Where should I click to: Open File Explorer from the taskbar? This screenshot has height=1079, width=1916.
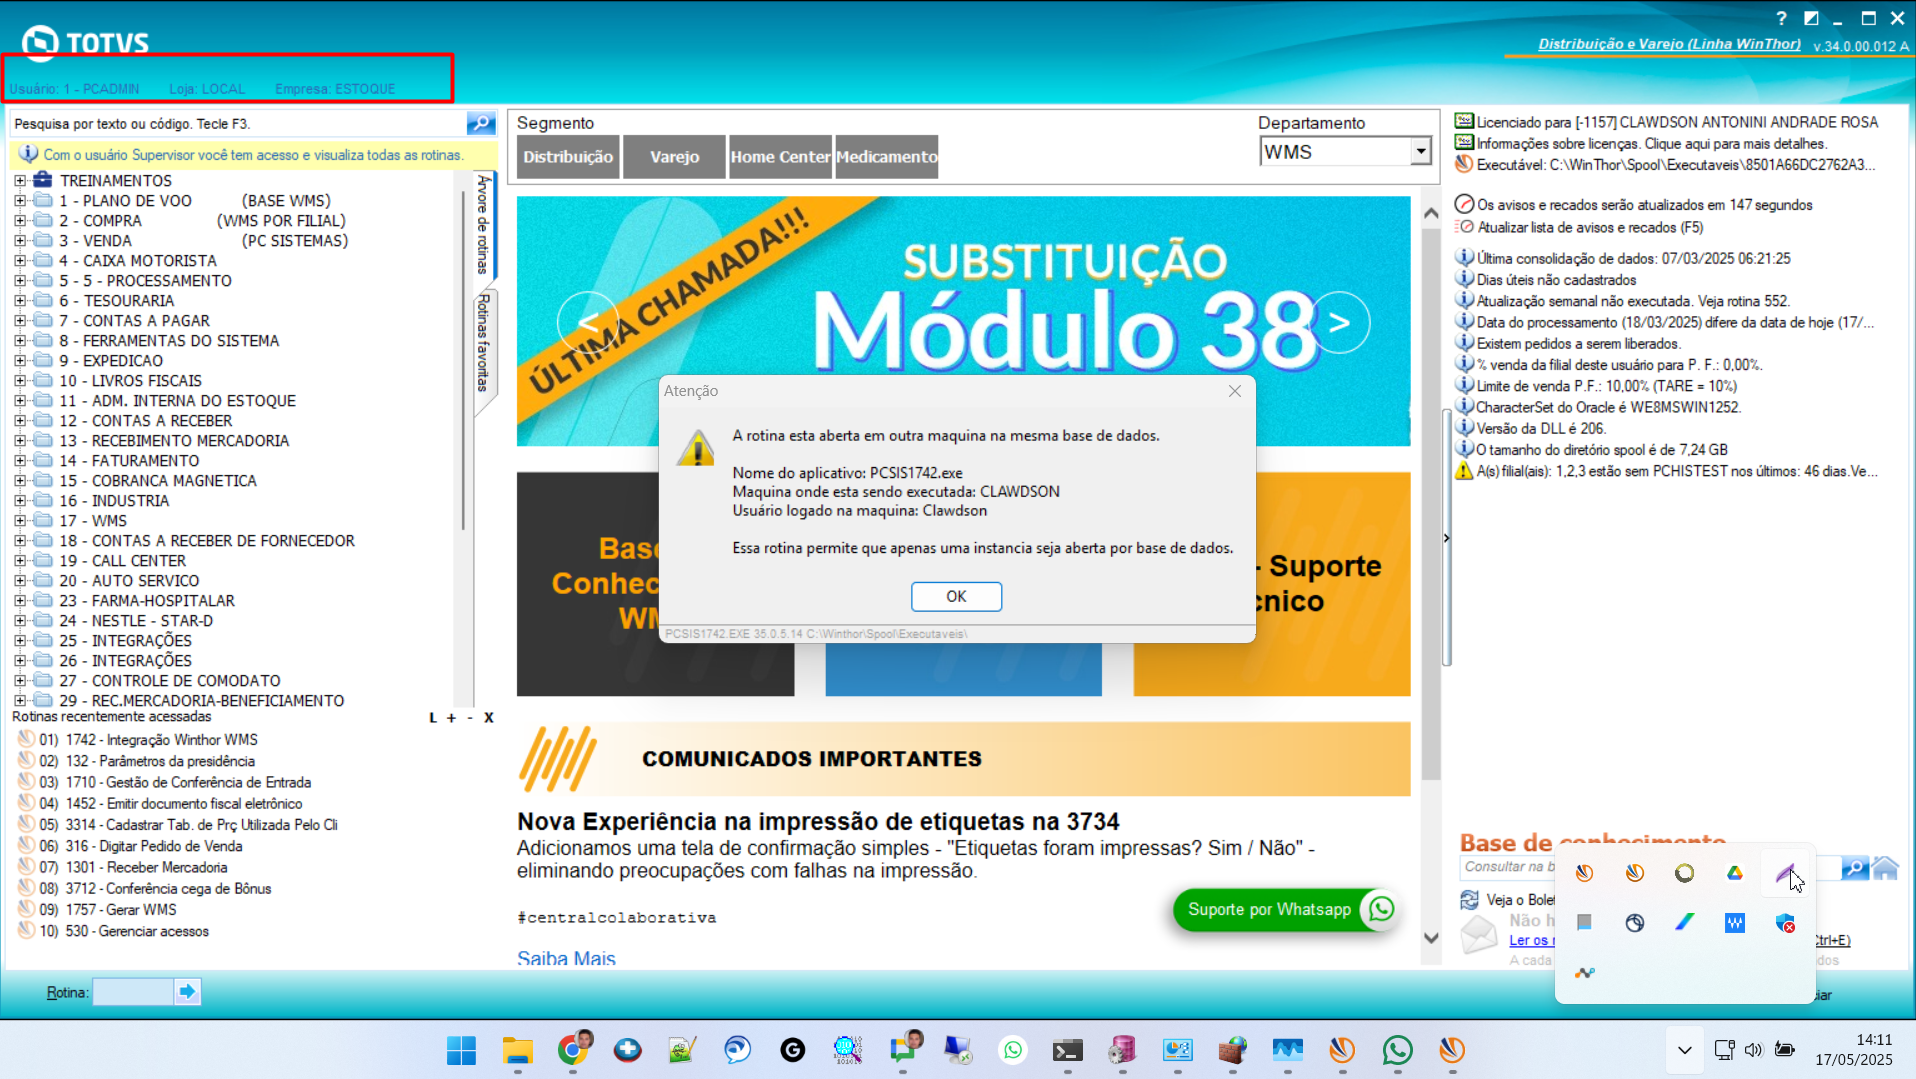(517, 1050)
